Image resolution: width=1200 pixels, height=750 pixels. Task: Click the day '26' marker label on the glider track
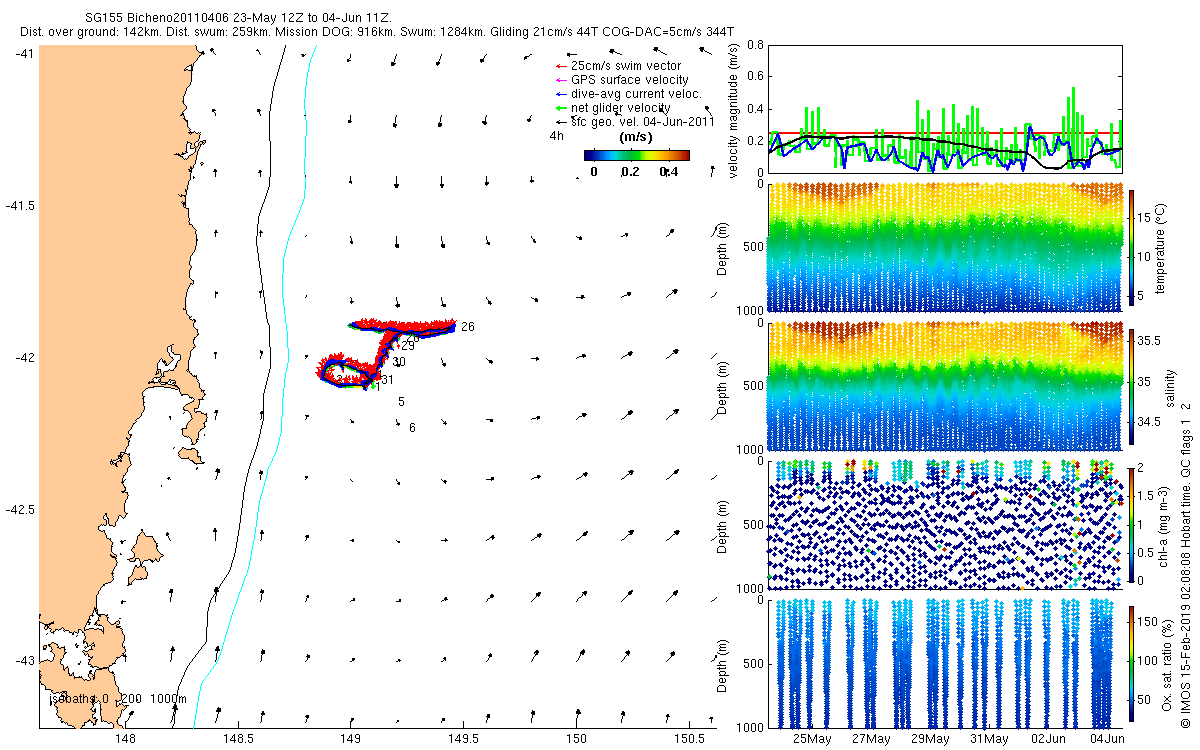point(468,327)
